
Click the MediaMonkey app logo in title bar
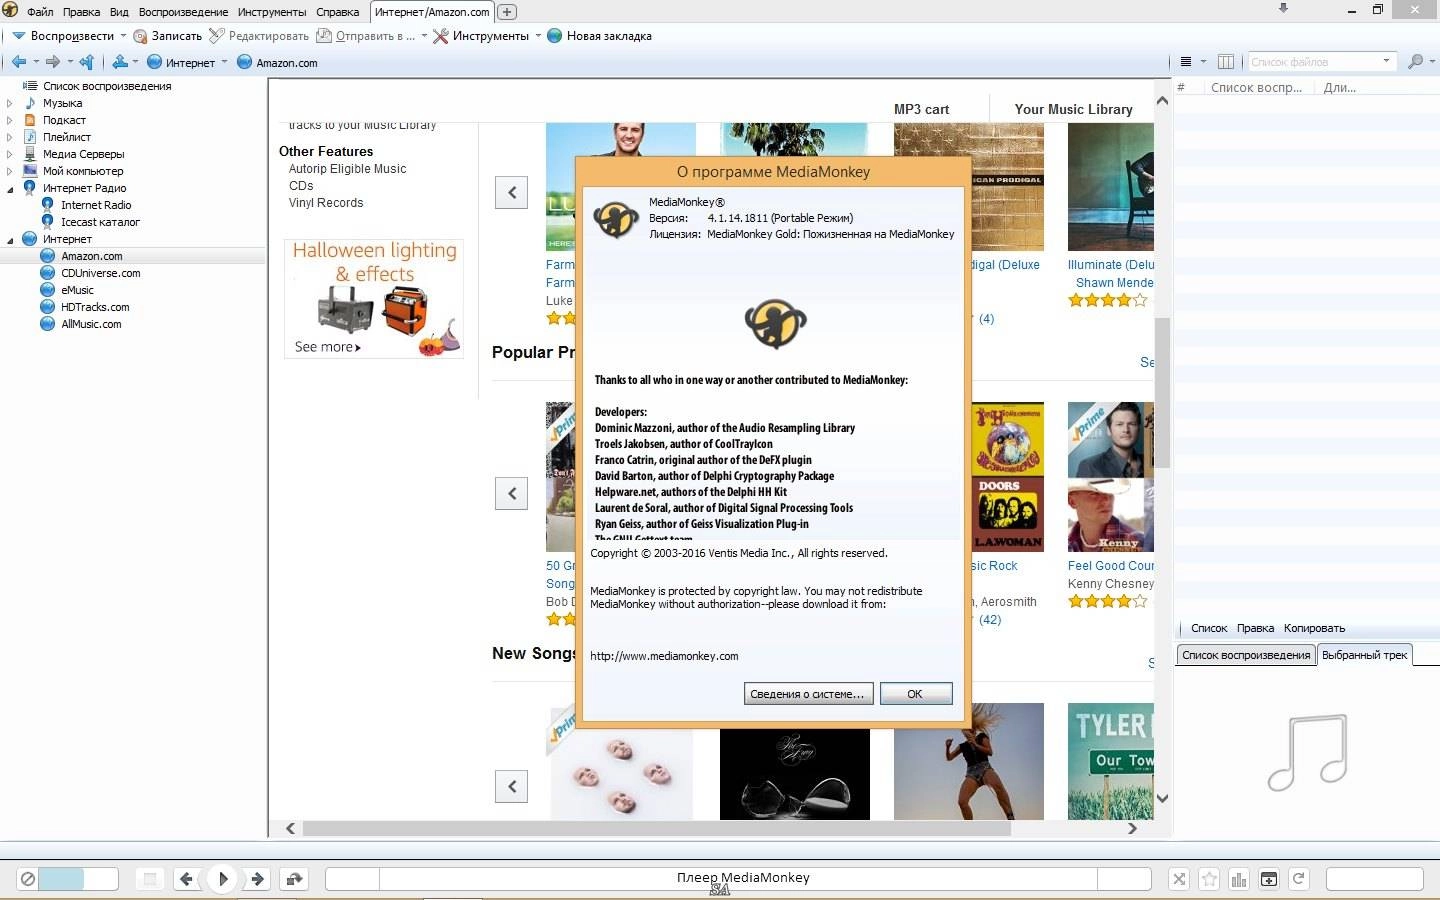pos(10,10)
